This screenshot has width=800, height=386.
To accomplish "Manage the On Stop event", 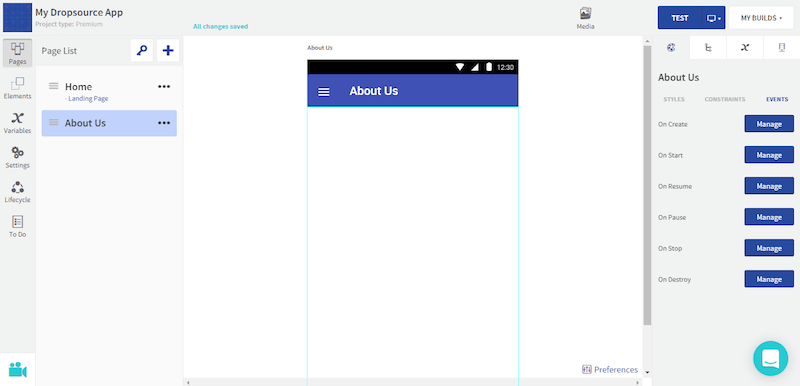I will (769, 248).
